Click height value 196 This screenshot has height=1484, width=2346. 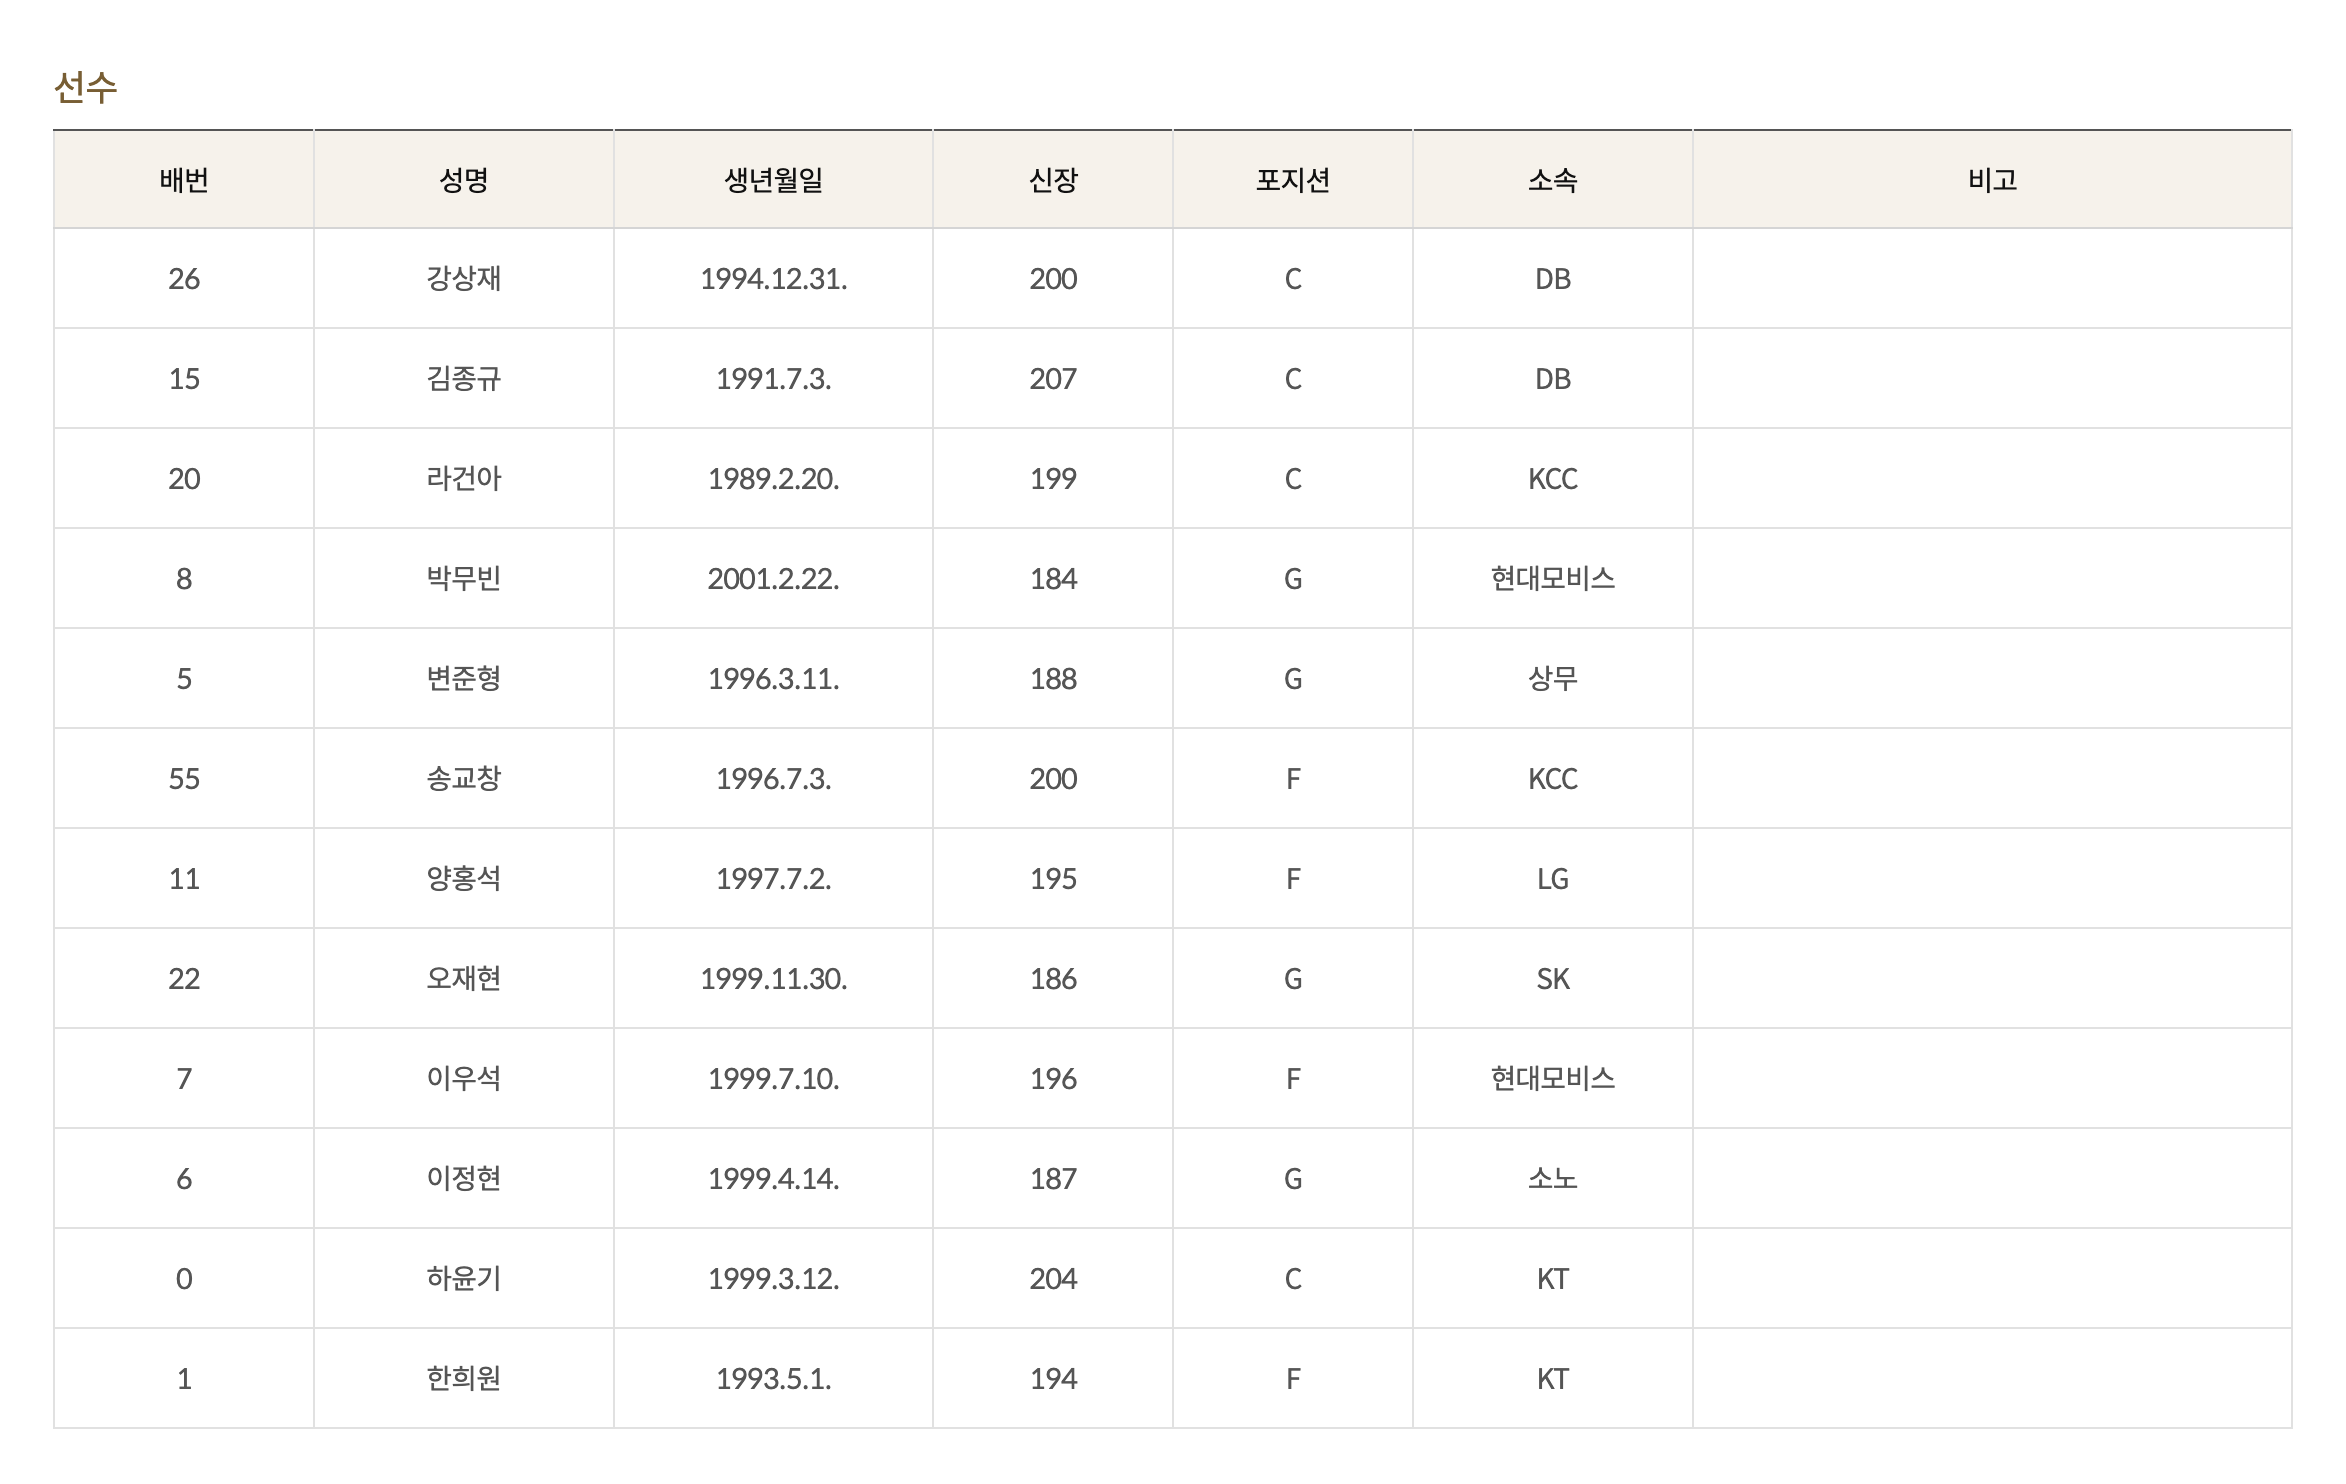click(x=1053, y=1079)
